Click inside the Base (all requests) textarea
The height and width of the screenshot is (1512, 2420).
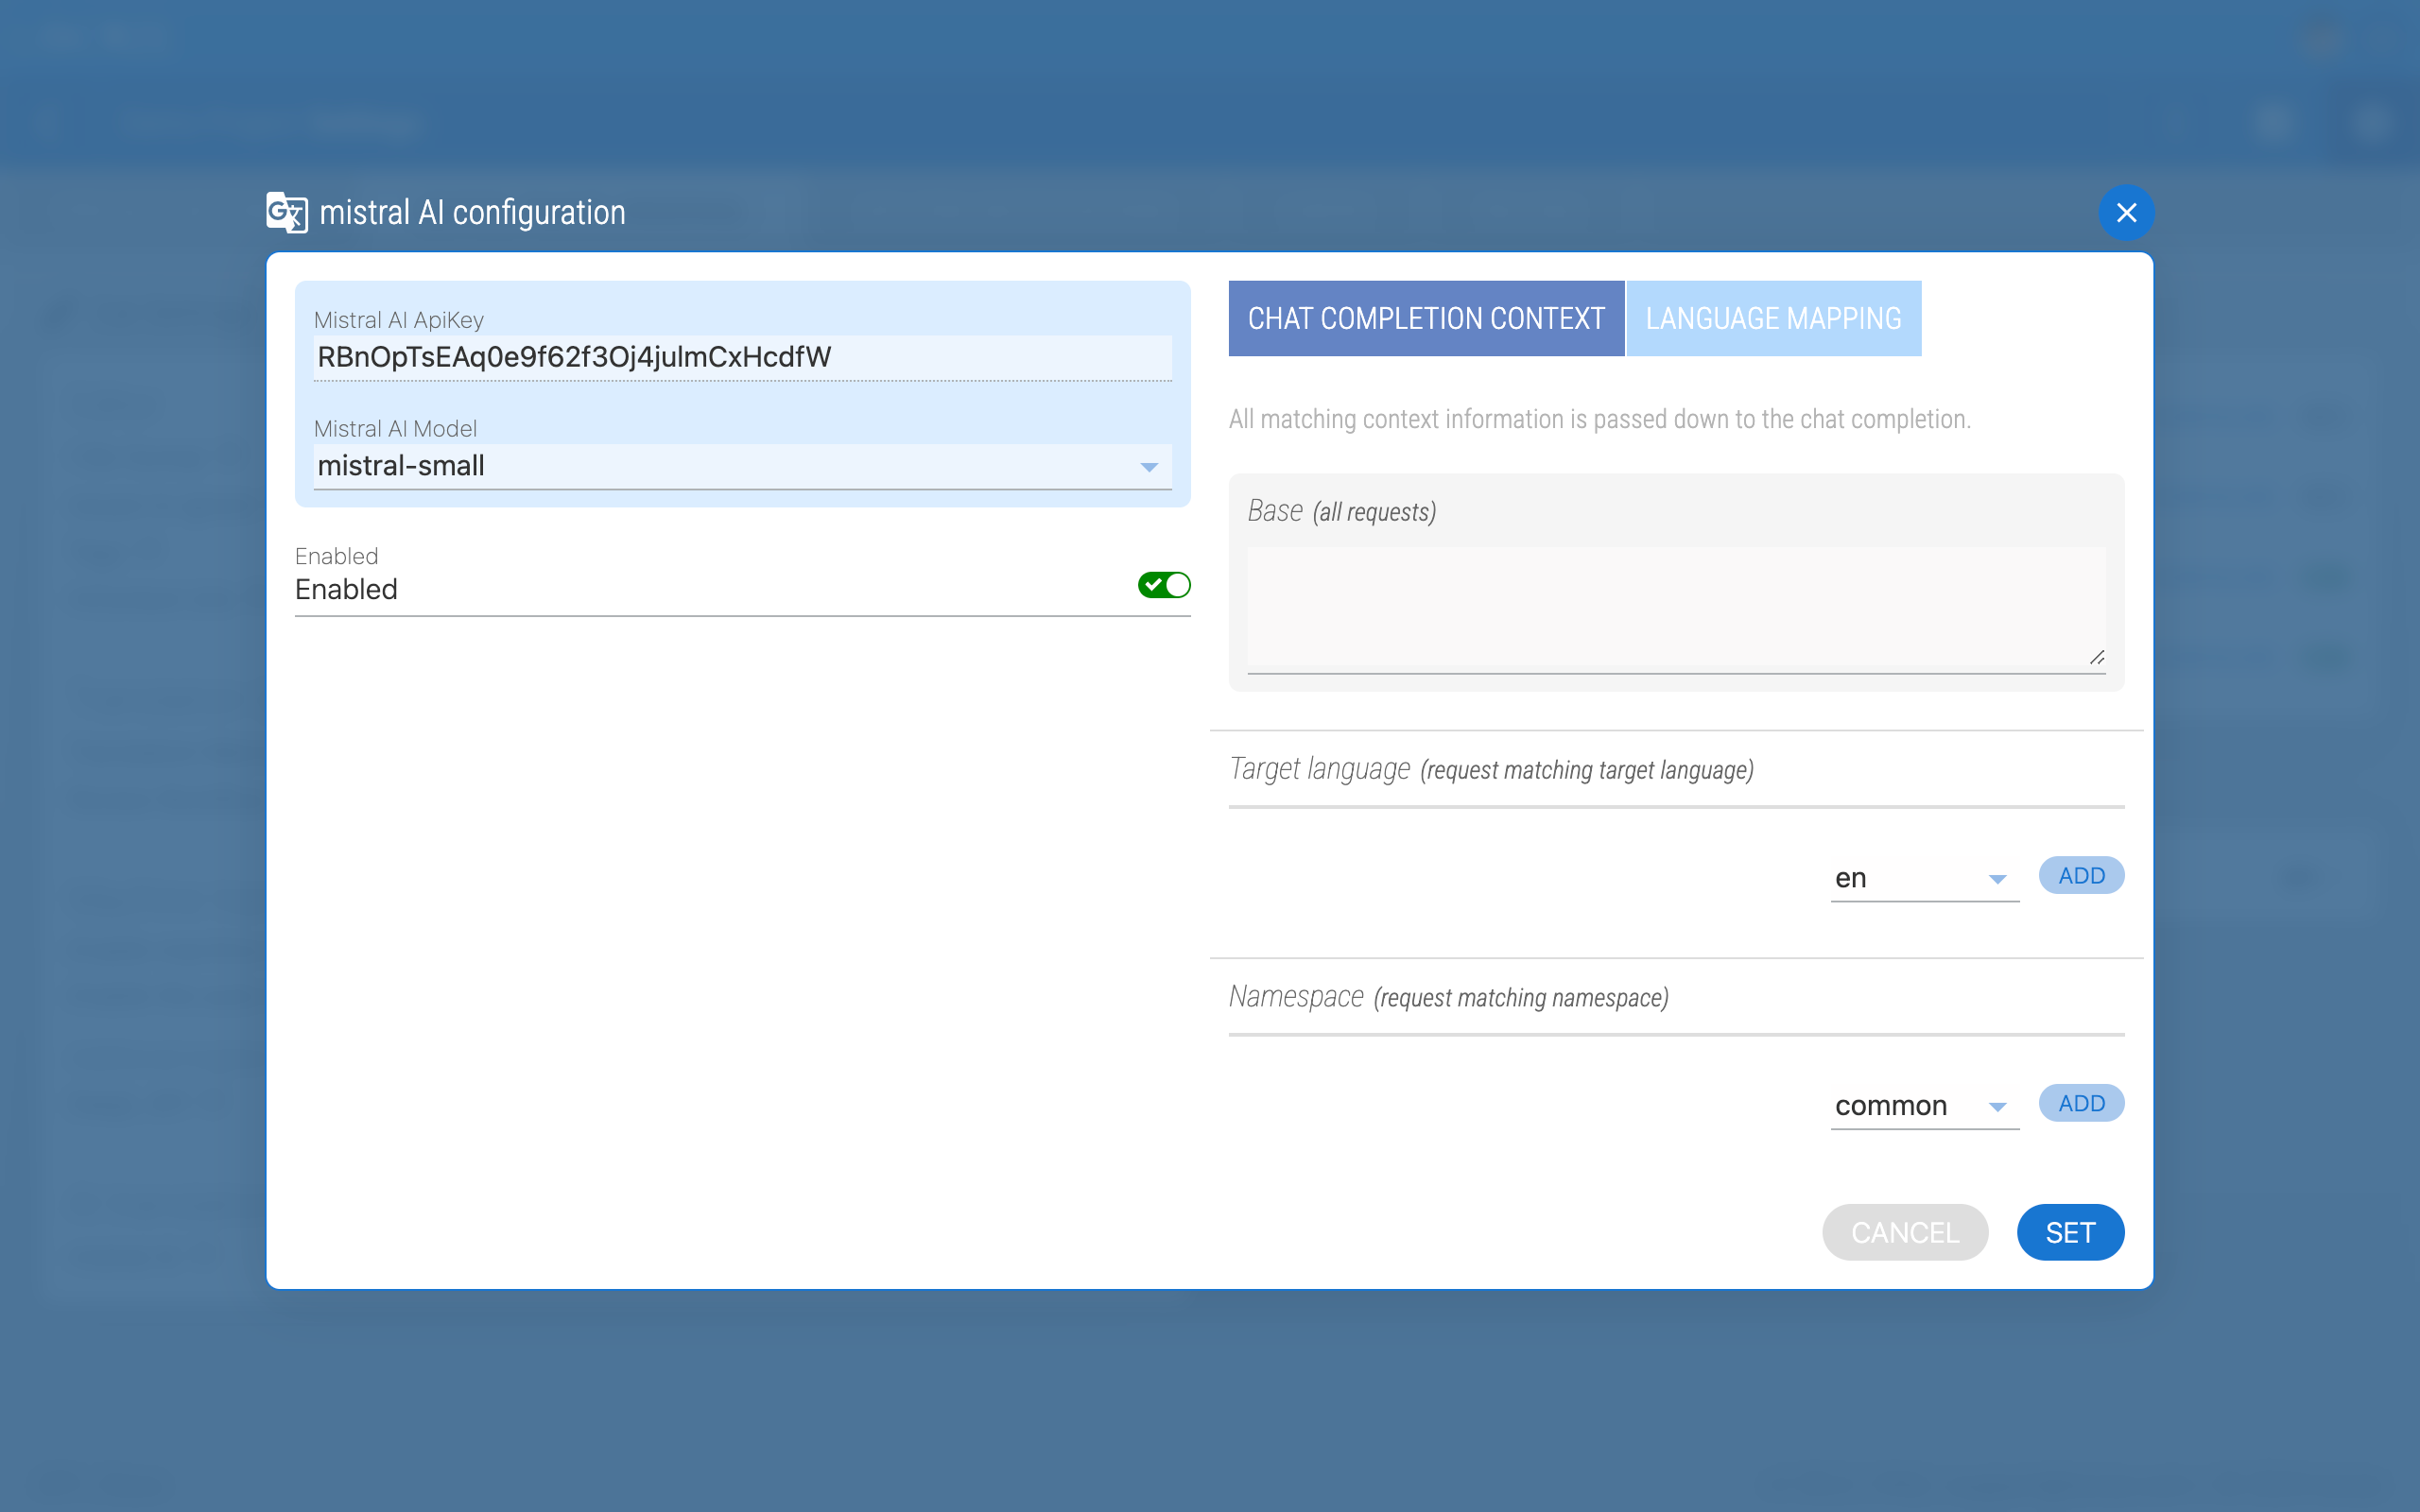tap(1675, 605)
